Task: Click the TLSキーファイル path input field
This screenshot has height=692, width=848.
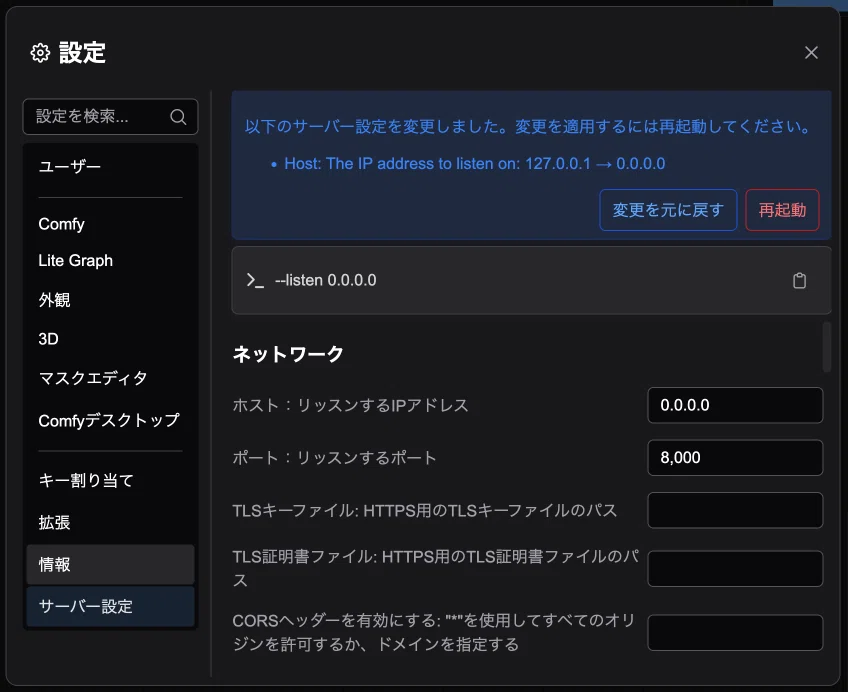Action: click(x=735, y=510)
